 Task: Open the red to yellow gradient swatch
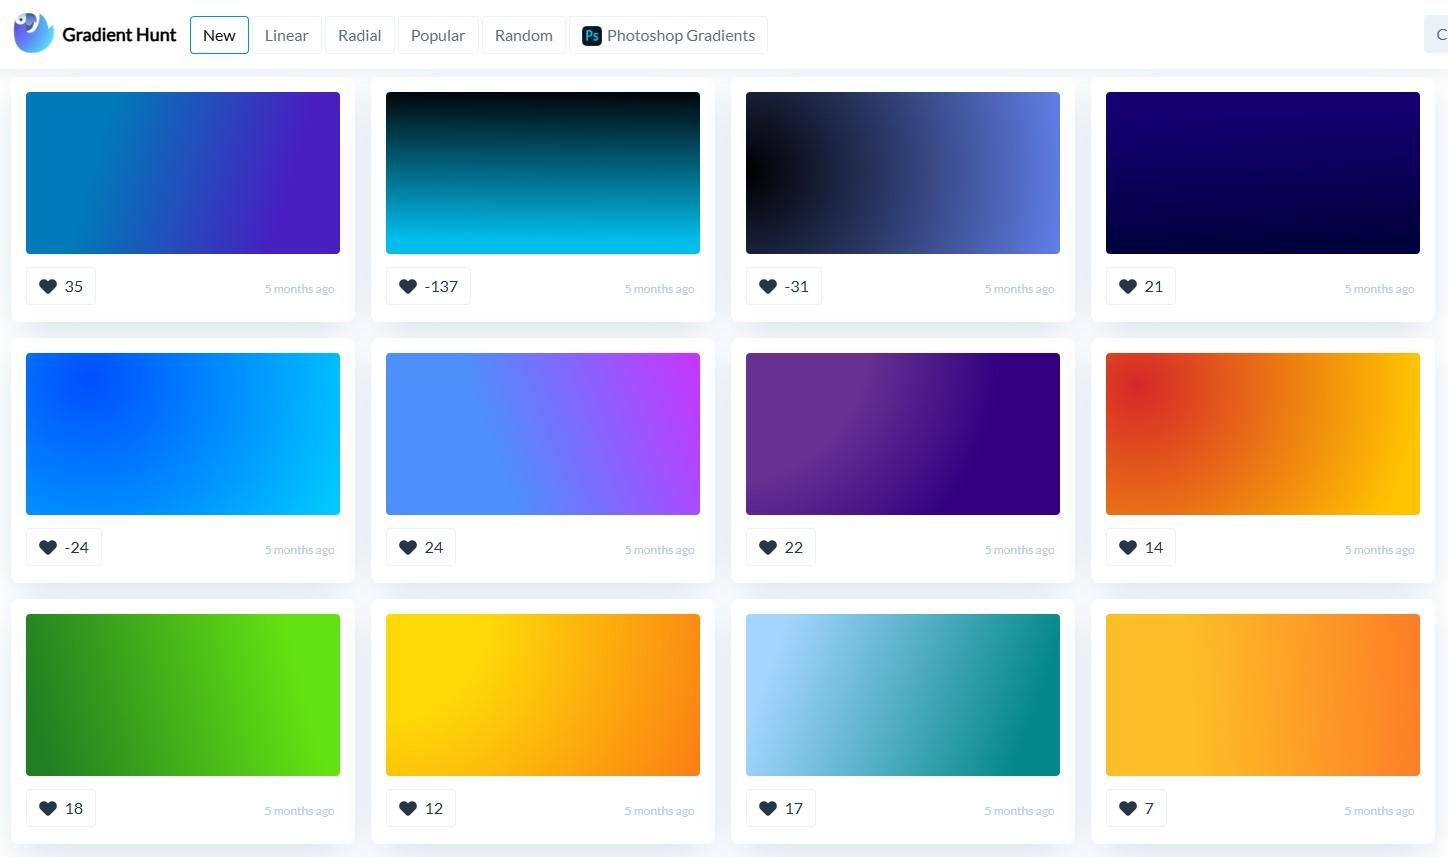pyautogui.click(x=1262, y=434)
